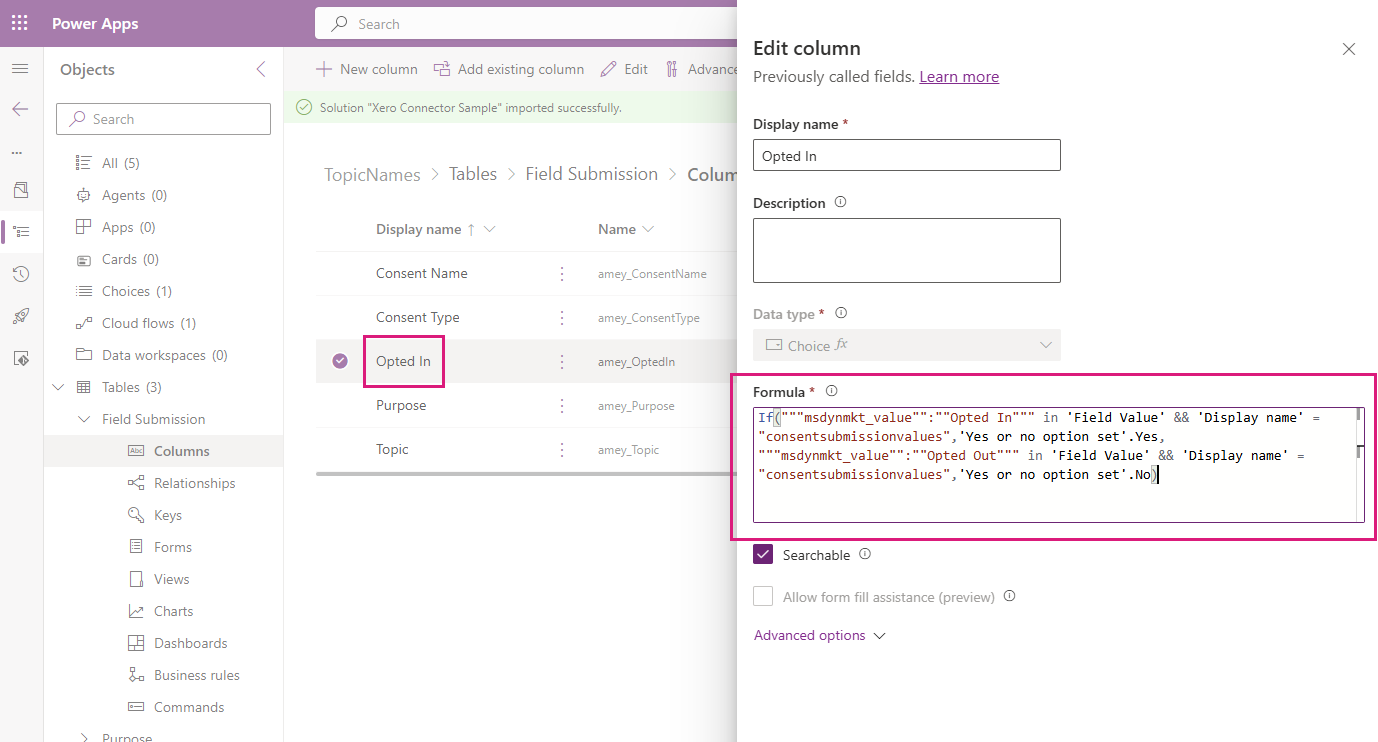The image size is (1378, 742).
Task: Click into the Formula editor box
Action: [1059, 465]
